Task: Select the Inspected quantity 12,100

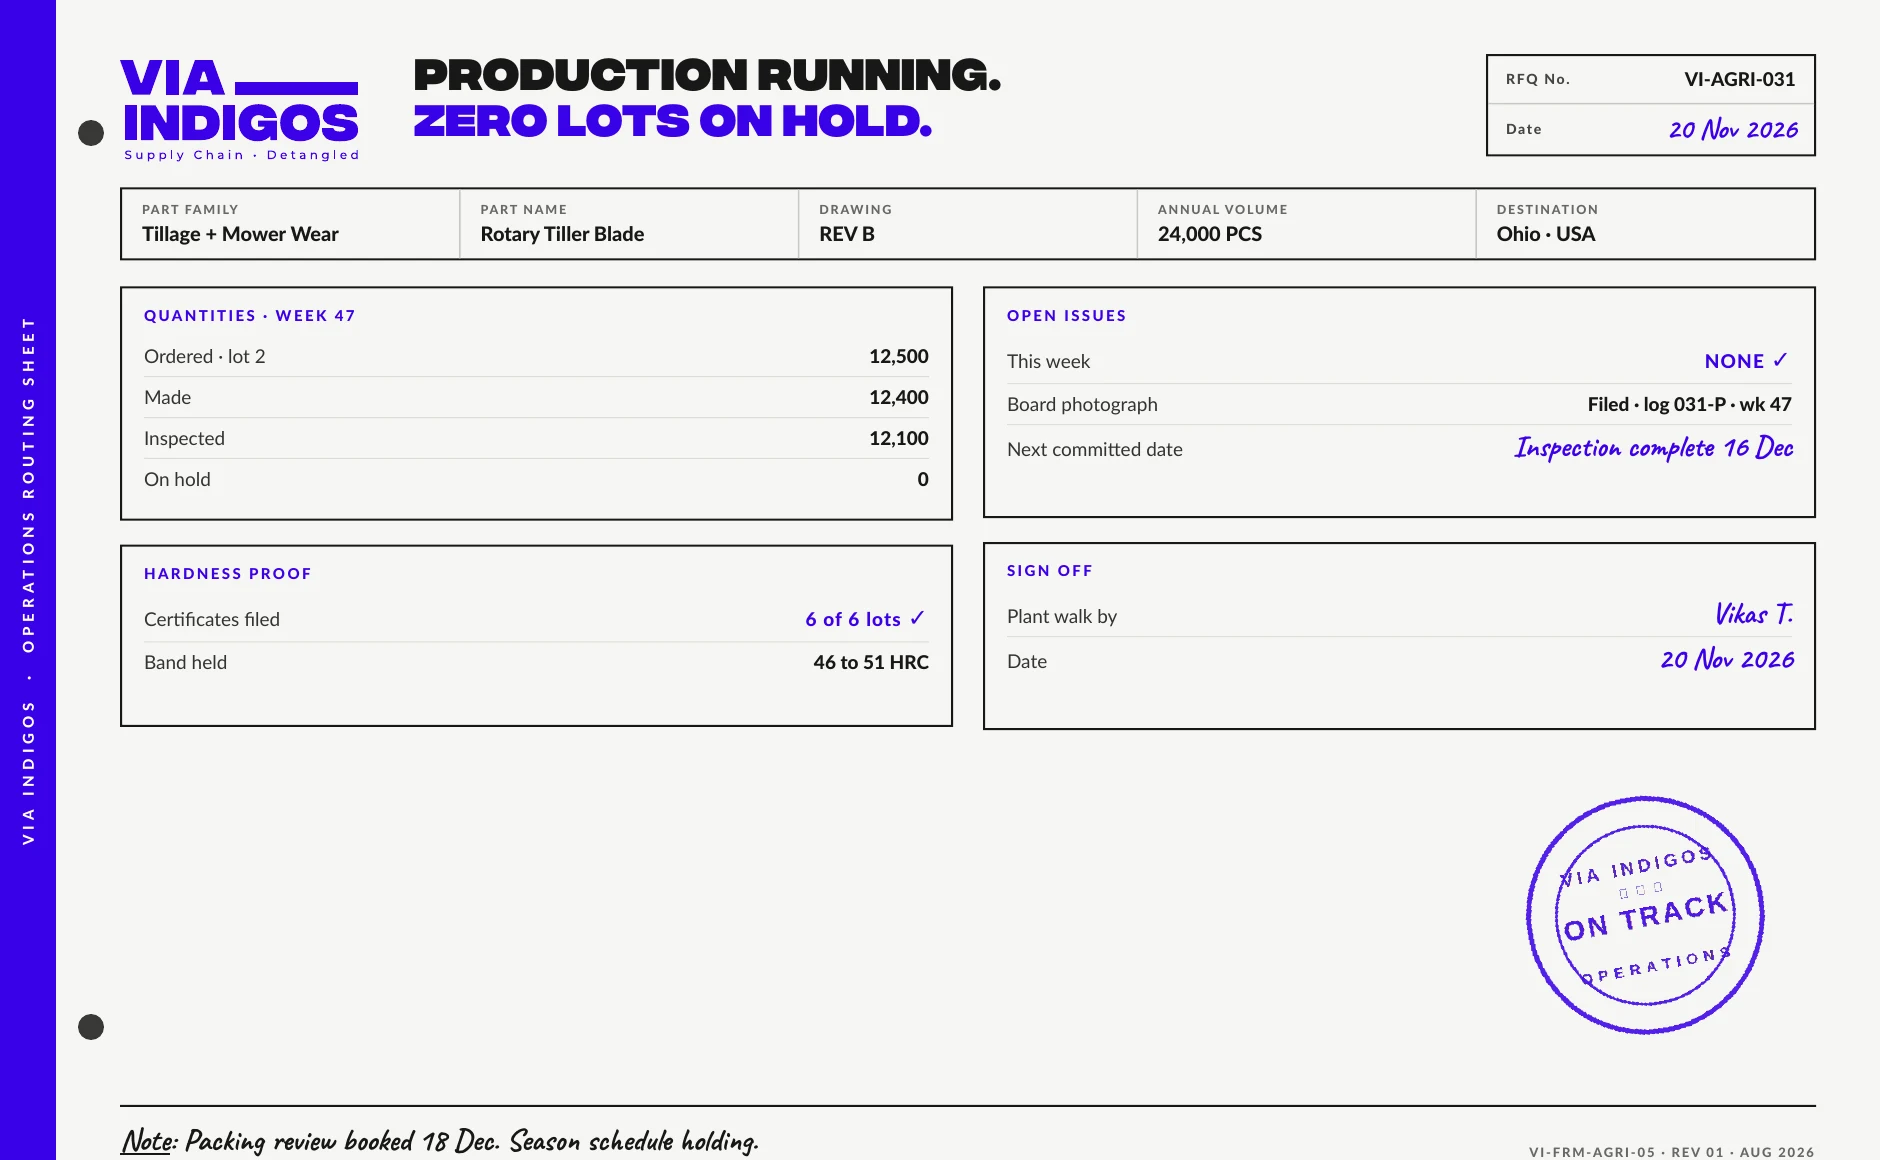Action: [898, 438]
